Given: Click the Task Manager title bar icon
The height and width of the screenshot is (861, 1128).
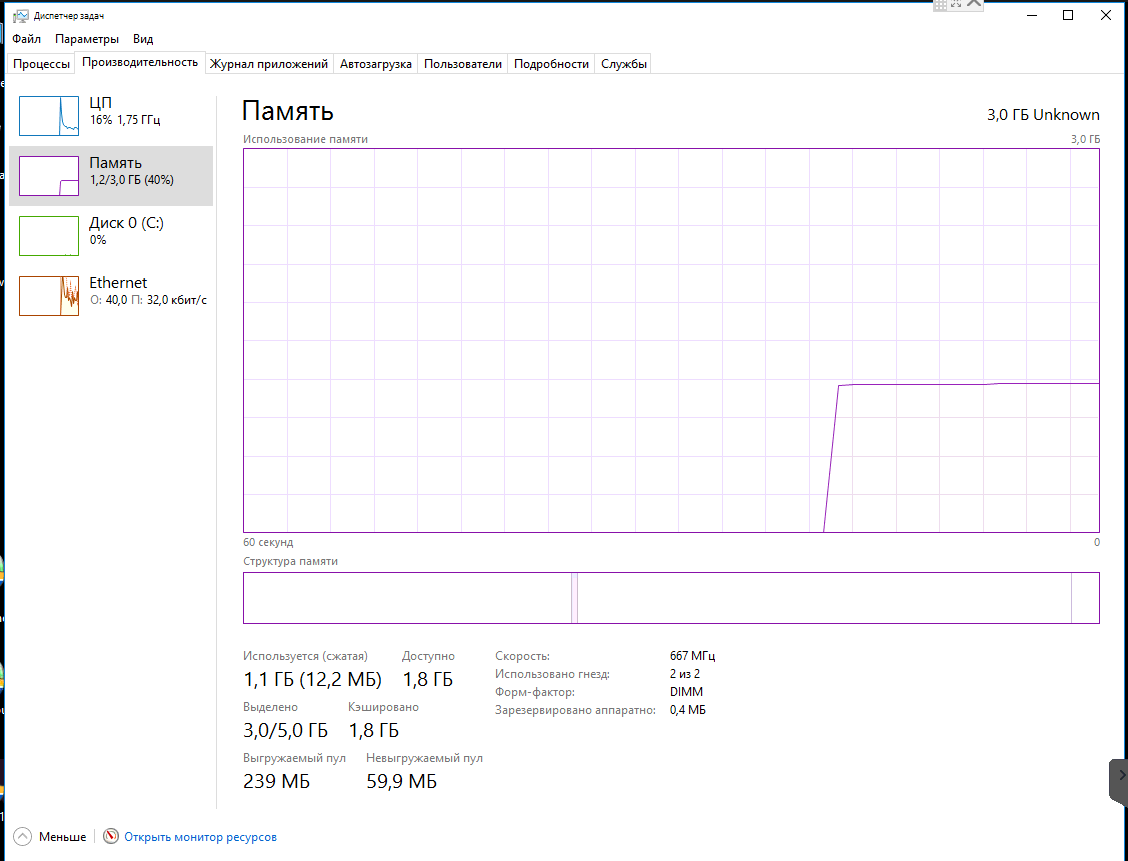Looking at the screenshot, I should click(20, 16).
